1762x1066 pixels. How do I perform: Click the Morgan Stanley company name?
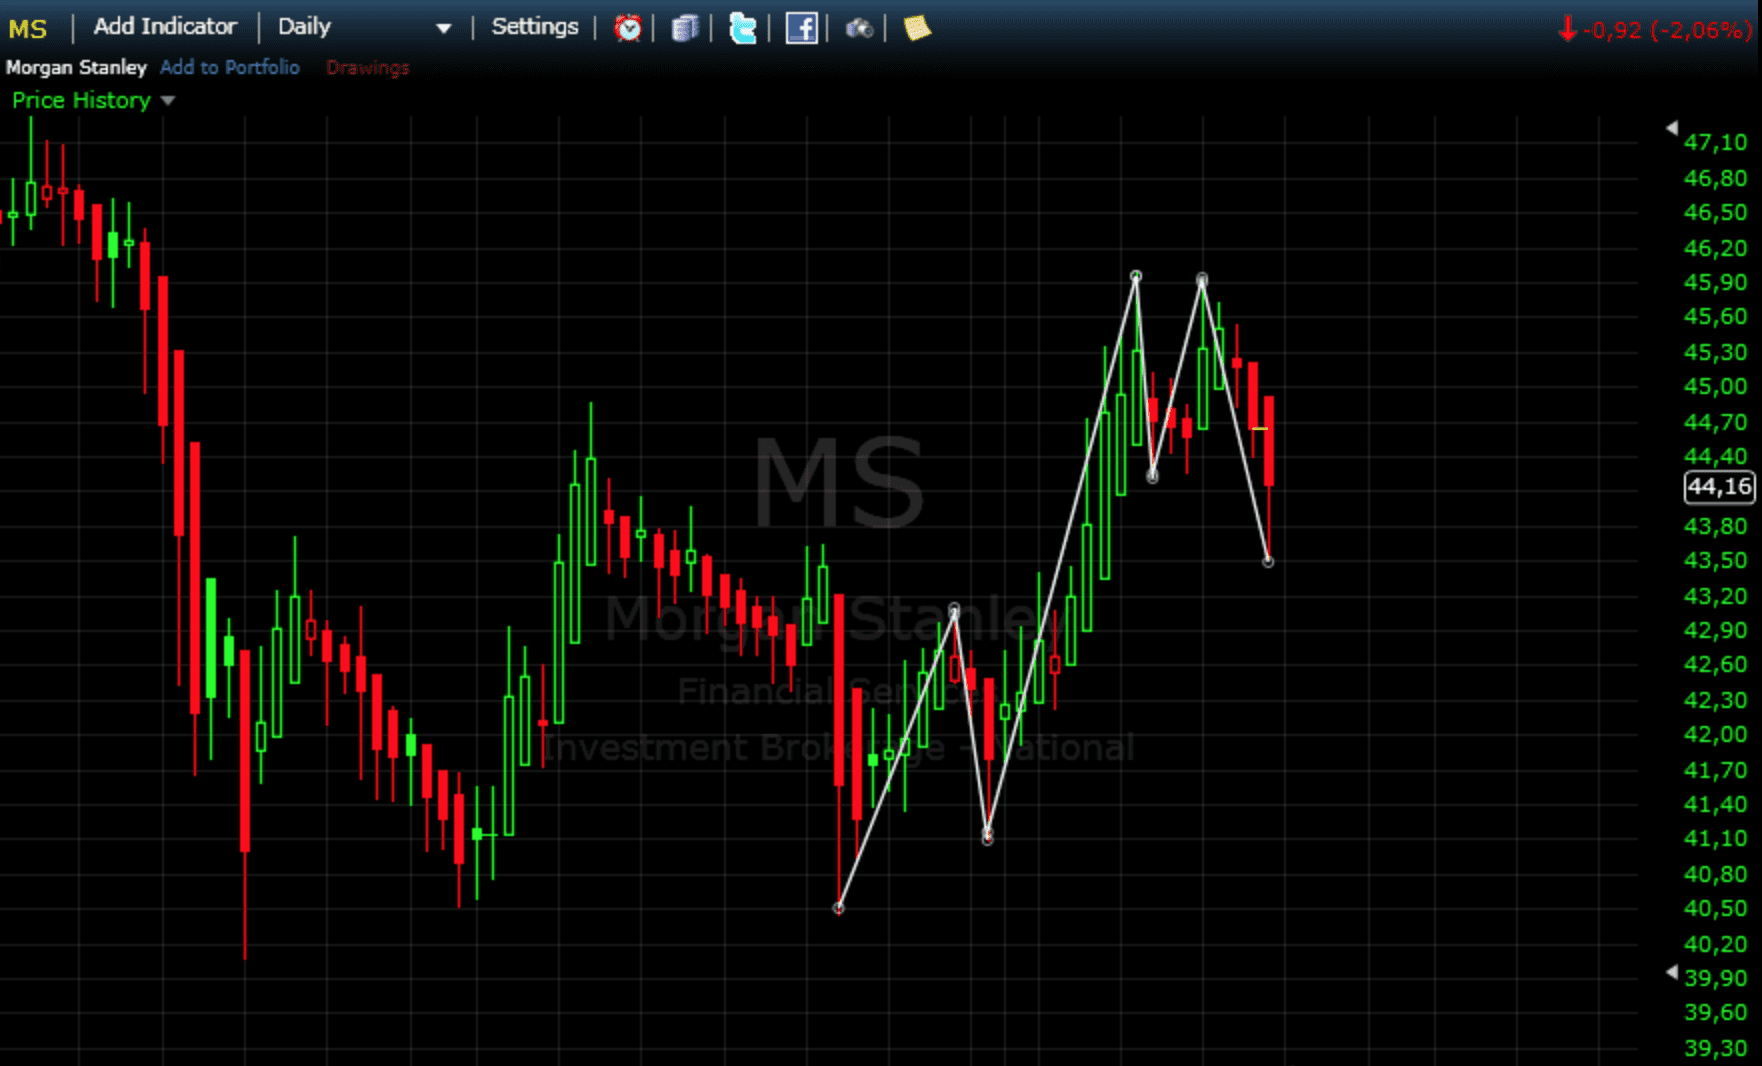76,67
